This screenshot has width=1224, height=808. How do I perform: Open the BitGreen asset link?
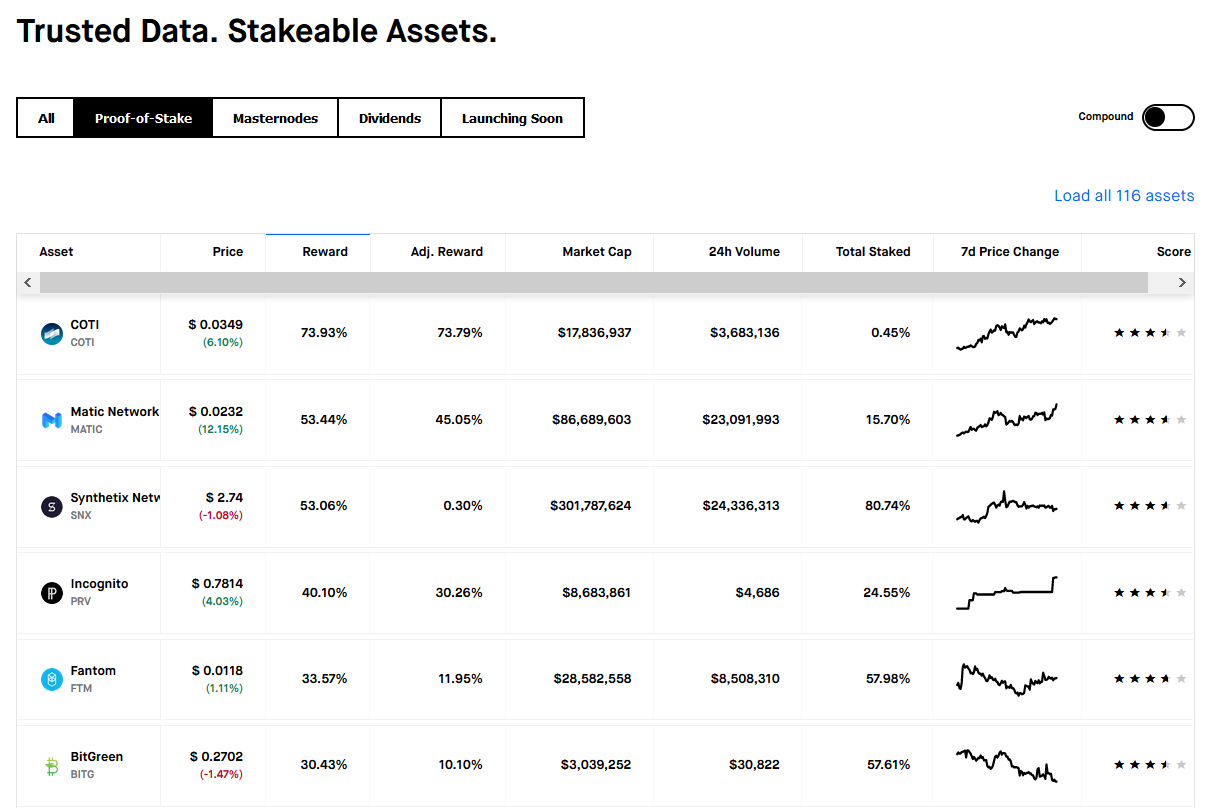pyautogui.click(x=97, y=757)
